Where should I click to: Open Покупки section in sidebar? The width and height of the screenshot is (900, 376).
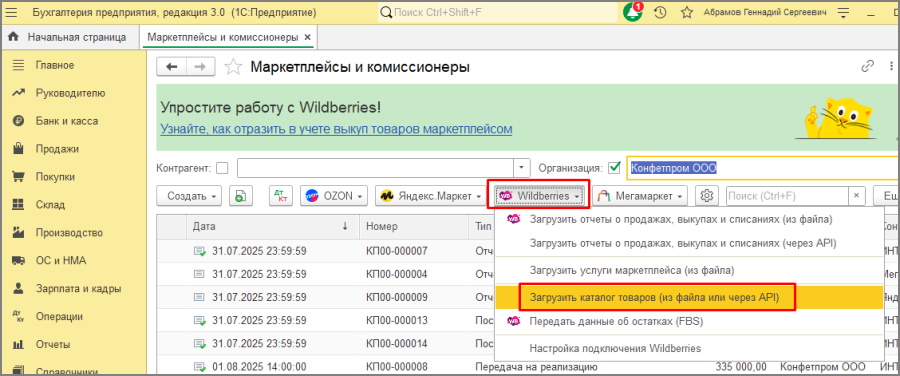click(x=55, y=177)
